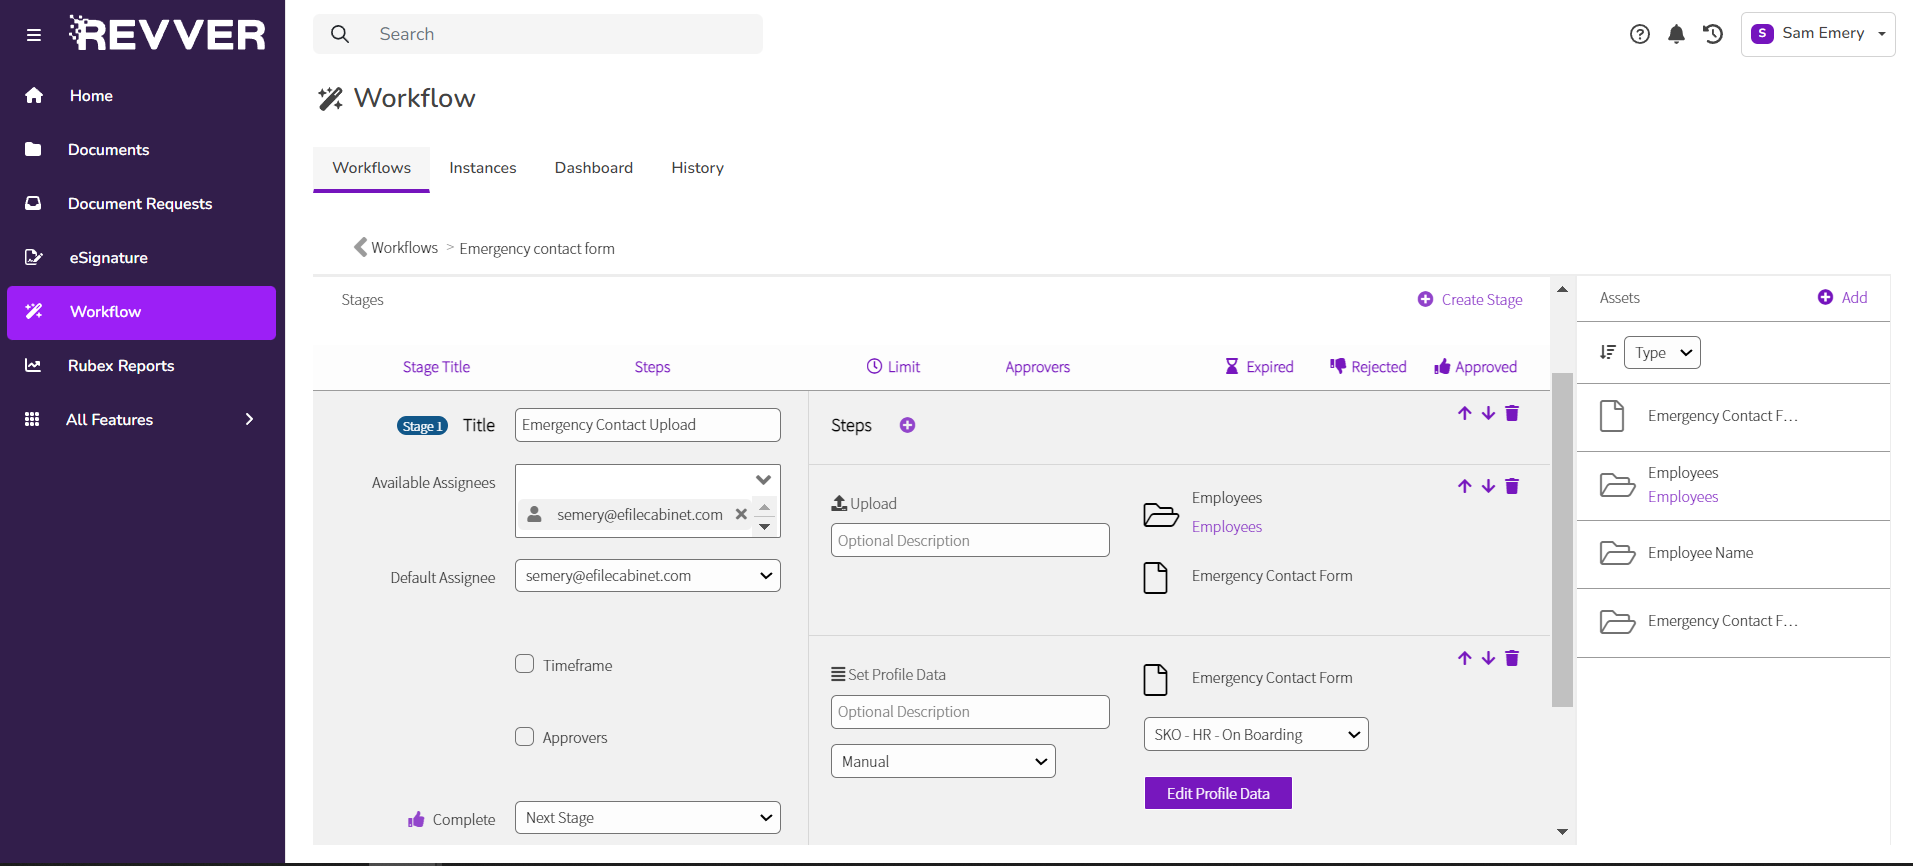1913x866 pixels.
Task: Delete the Set Profile Data step
Action: (x=1512, y=658)
